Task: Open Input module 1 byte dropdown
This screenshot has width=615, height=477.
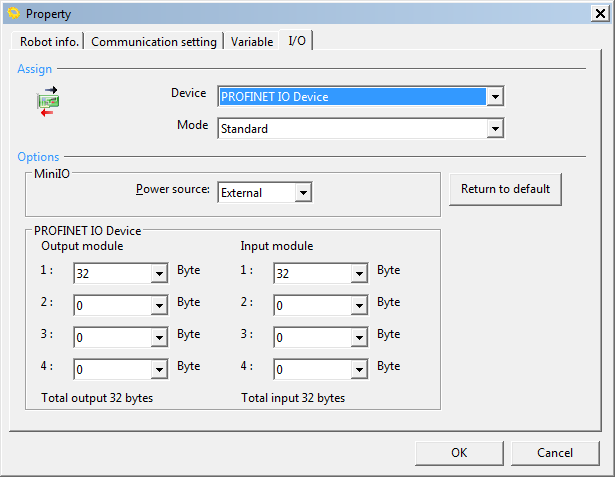Action: coord(358,274)
